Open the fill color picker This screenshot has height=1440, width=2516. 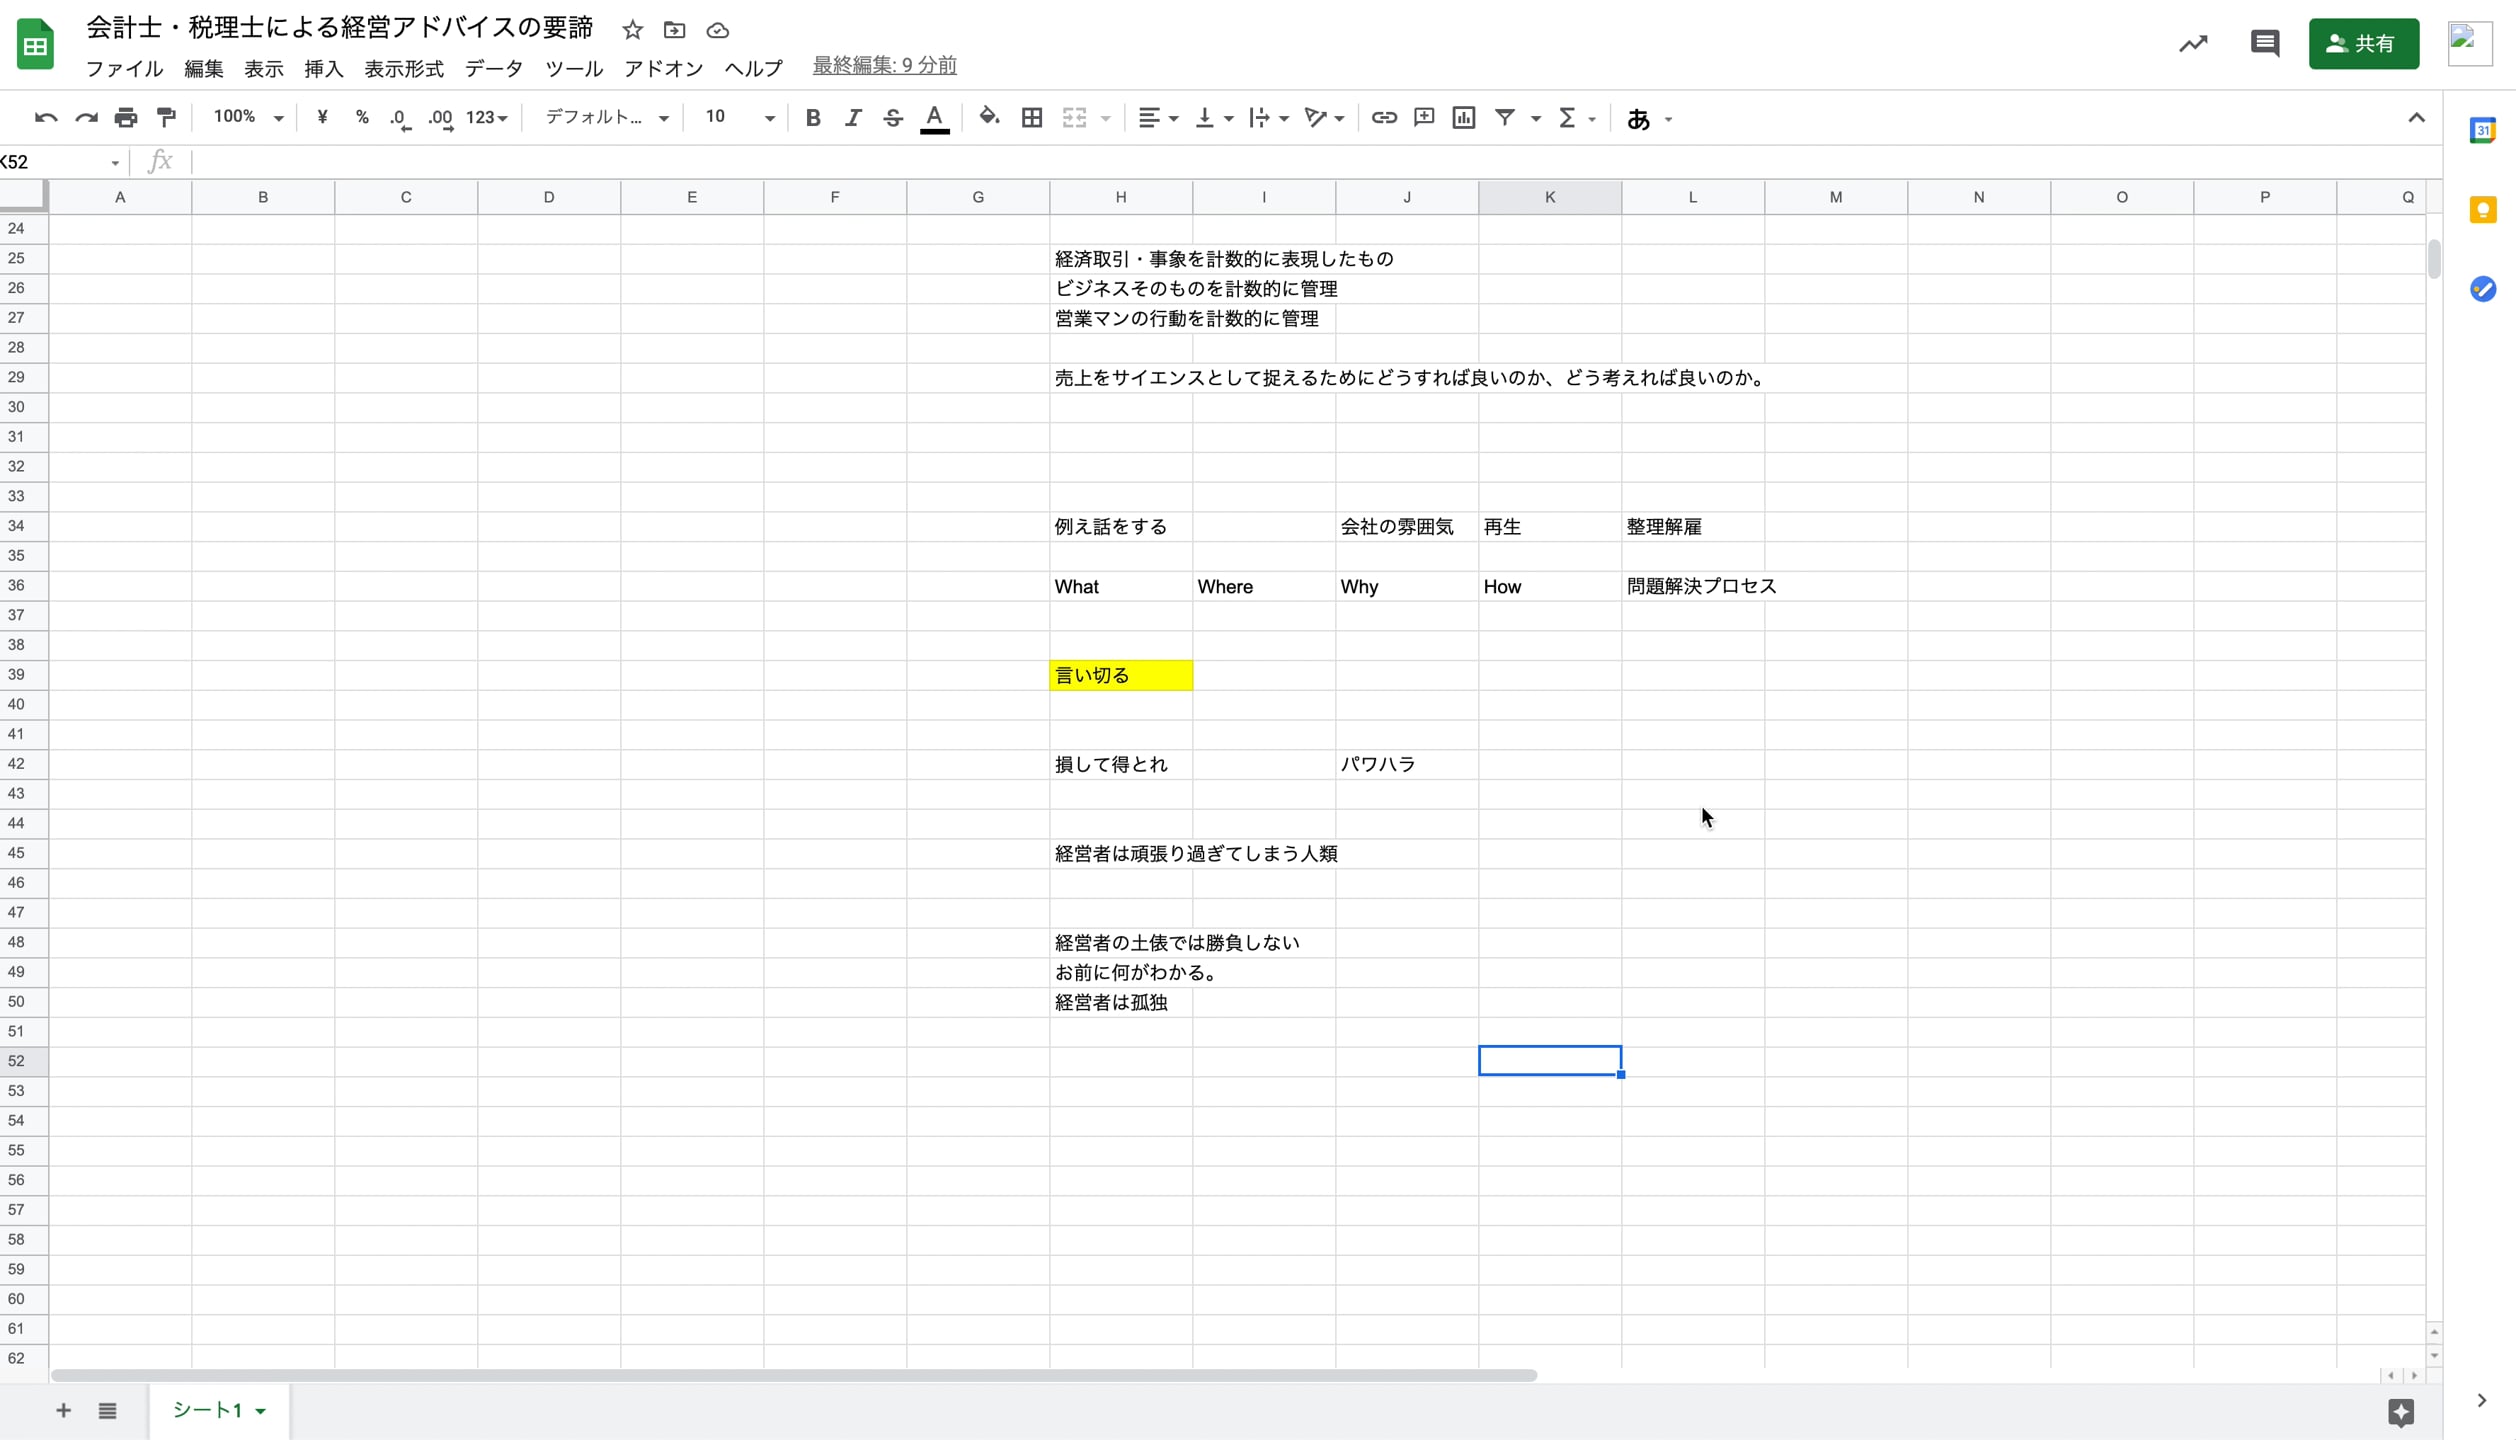point(988,118)
